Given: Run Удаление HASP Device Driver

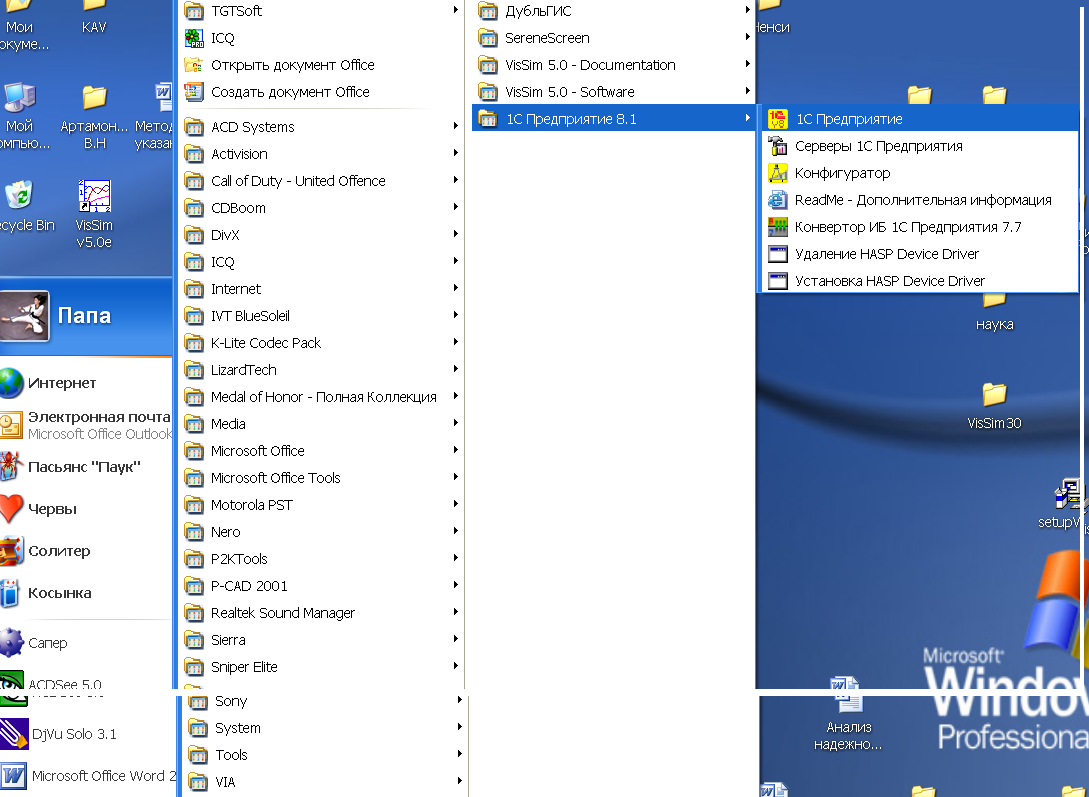Looking at the screenshot, I should pos(920,254).
